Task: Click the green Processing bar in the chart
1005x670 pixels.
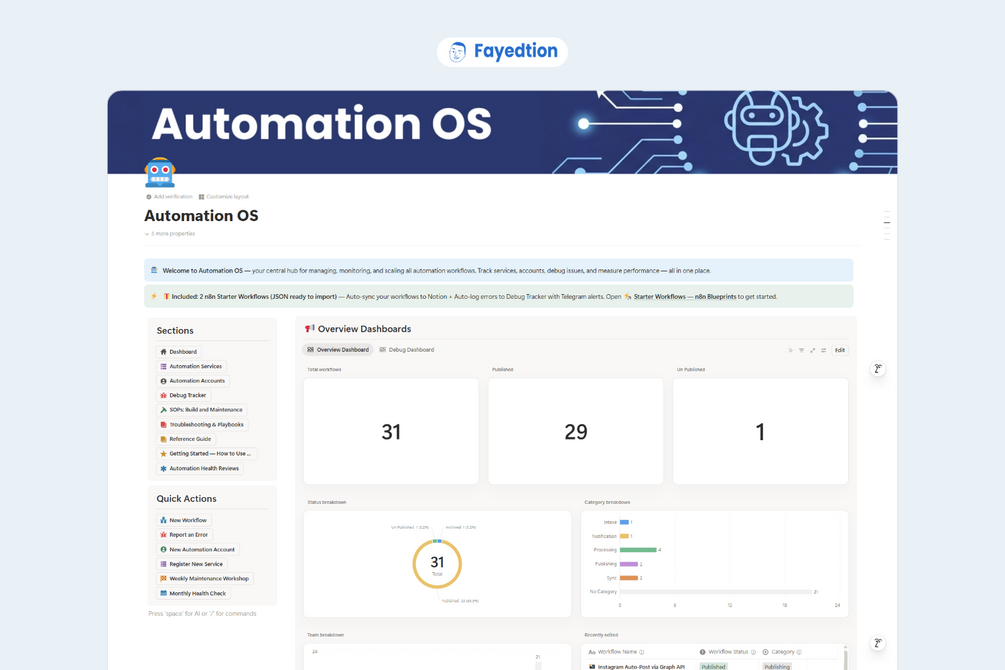Action: pos(638,549)
